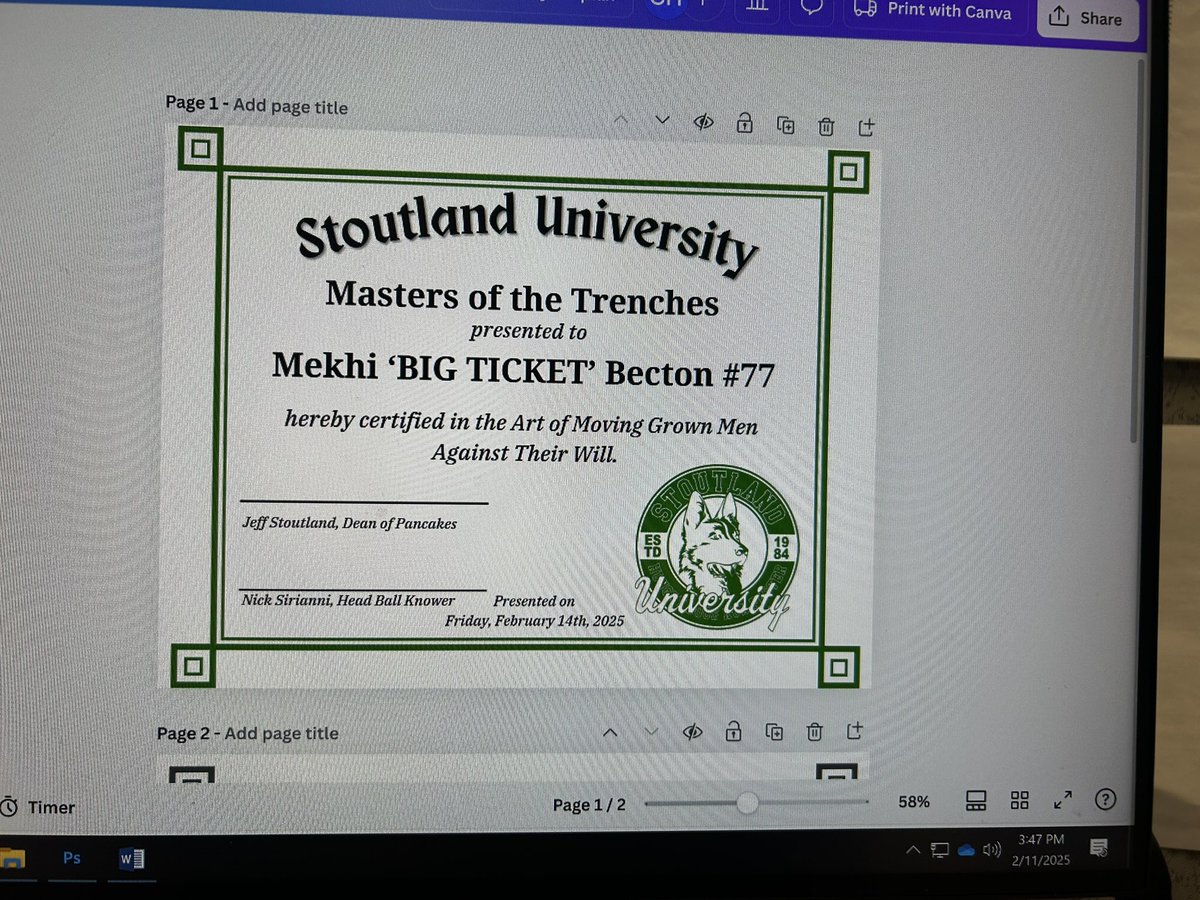Duplicate Page 1
1200x900 pixels.
786,125
